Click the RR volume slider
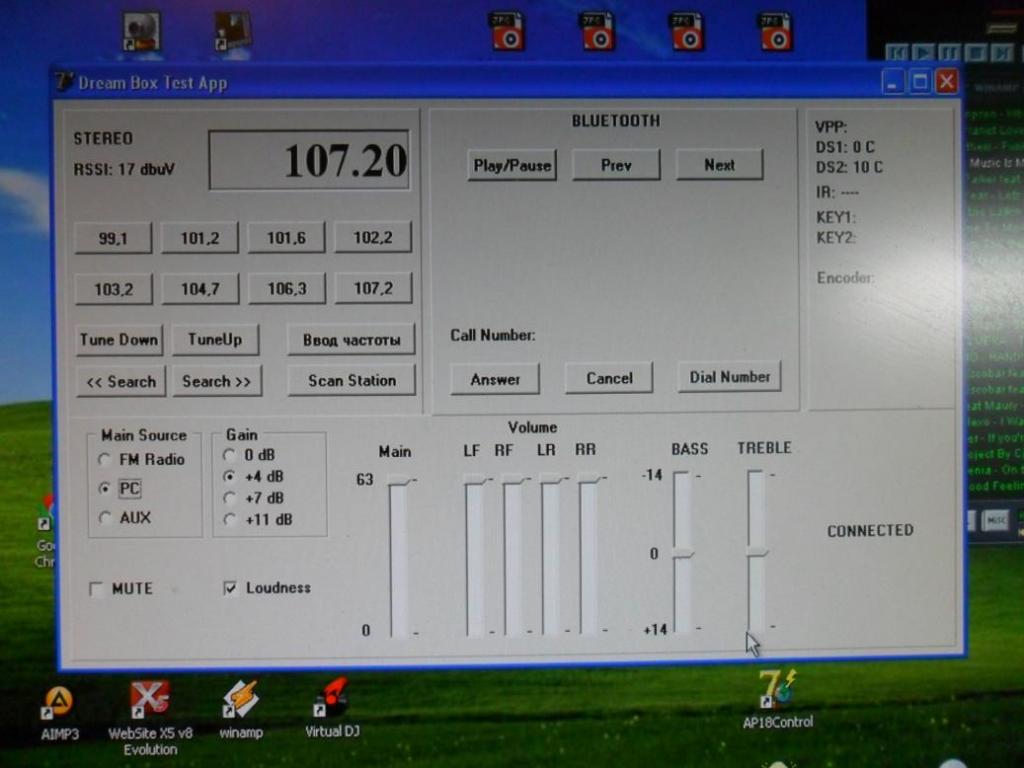The image size is (1024, 768). 588,555
